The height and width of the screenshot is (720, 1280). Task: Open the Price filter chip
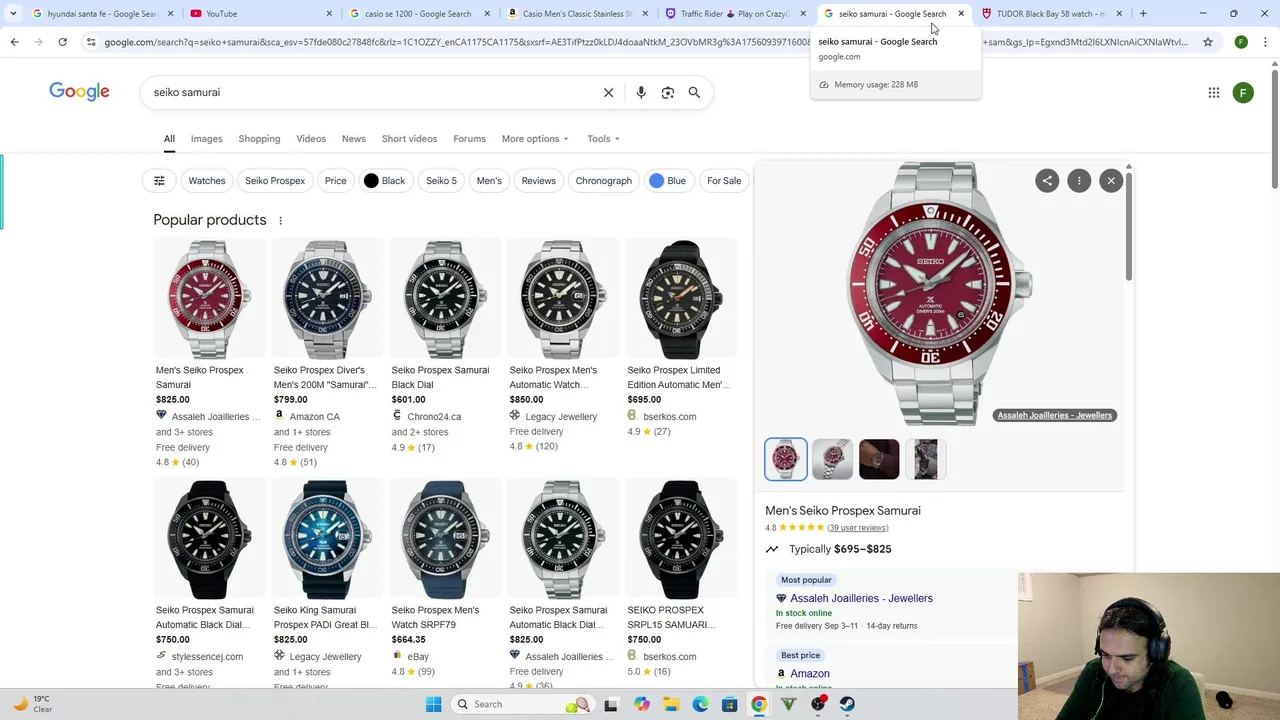point(335,181)
